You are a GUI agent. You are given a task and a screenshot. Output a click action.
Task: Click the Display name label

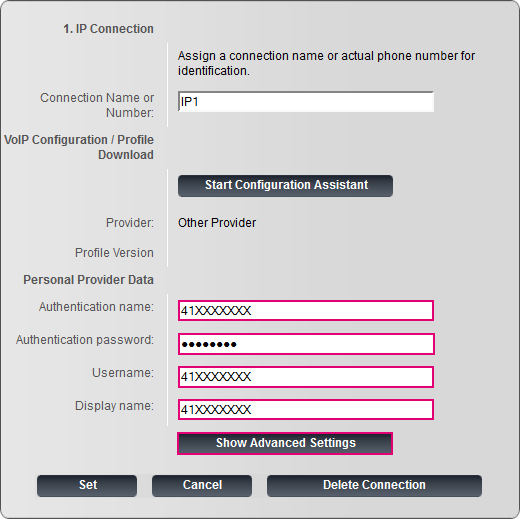coord(114,406)
